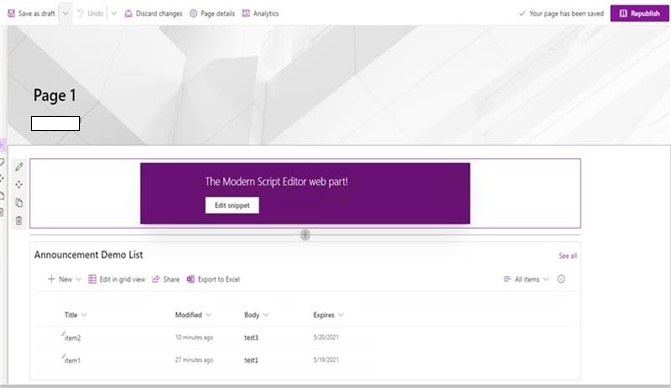Click the Edit snippet button
Screen dimensions: 671x388
pos(232,205)
